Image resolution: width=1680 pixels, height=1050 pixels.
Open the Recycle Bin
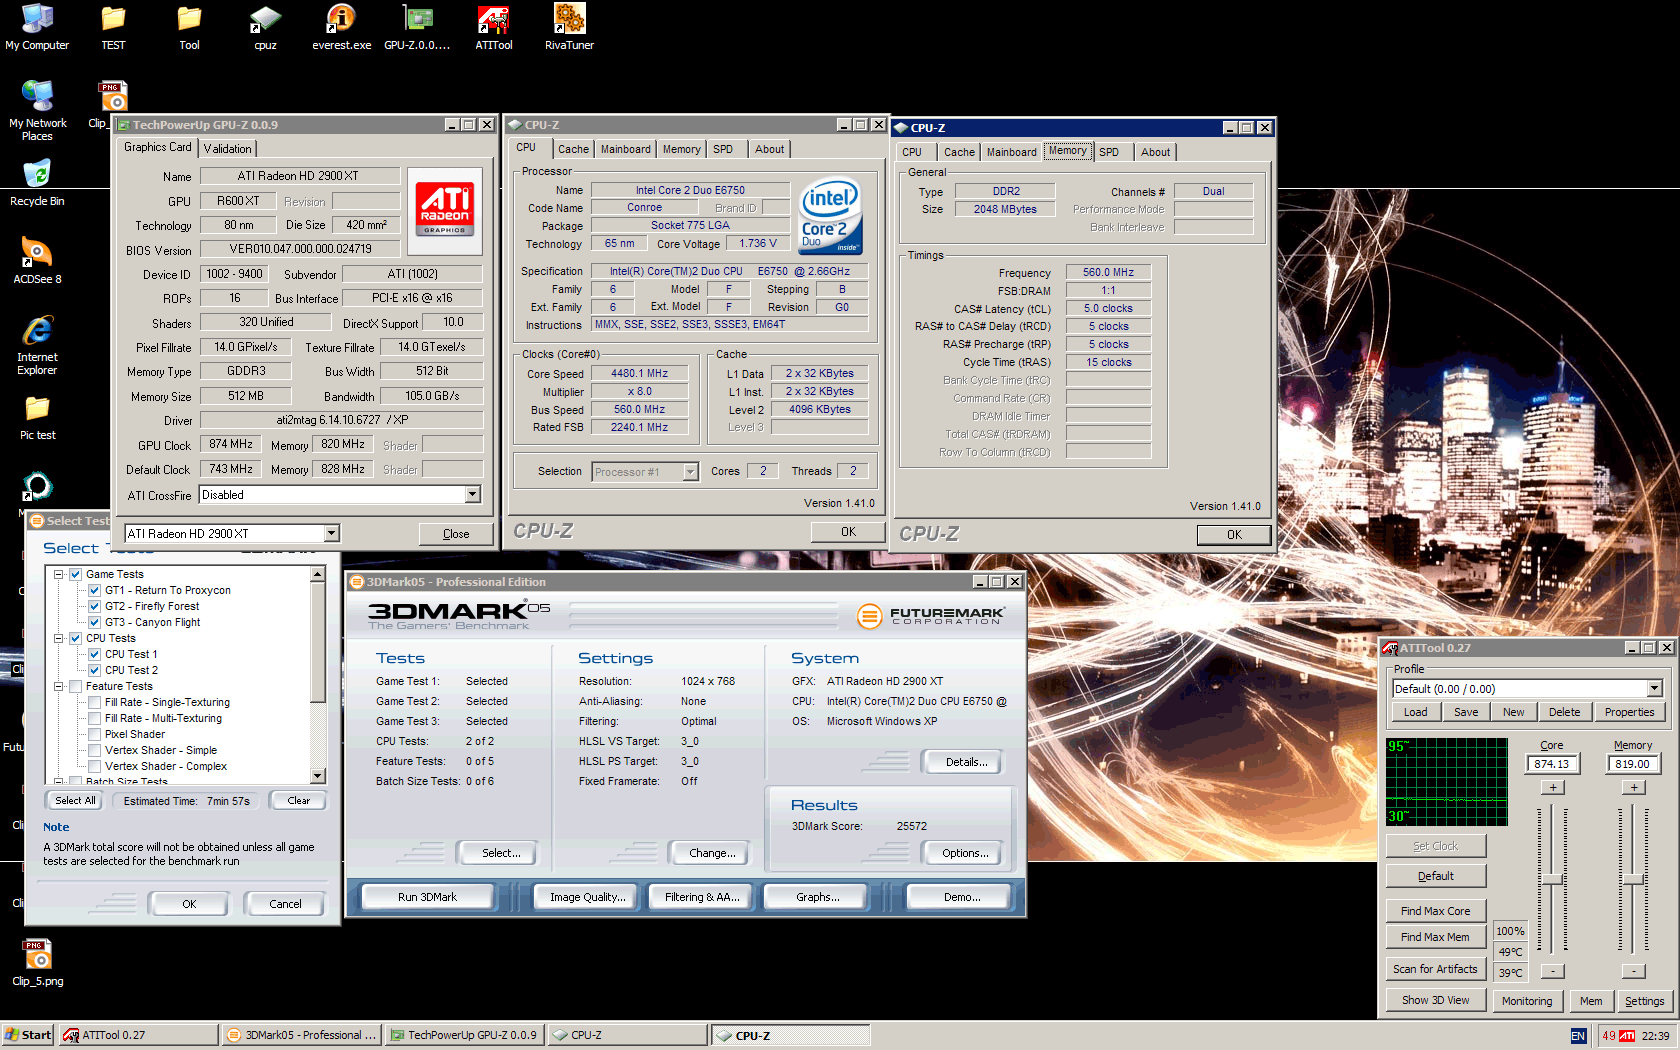tap(37, 183)
